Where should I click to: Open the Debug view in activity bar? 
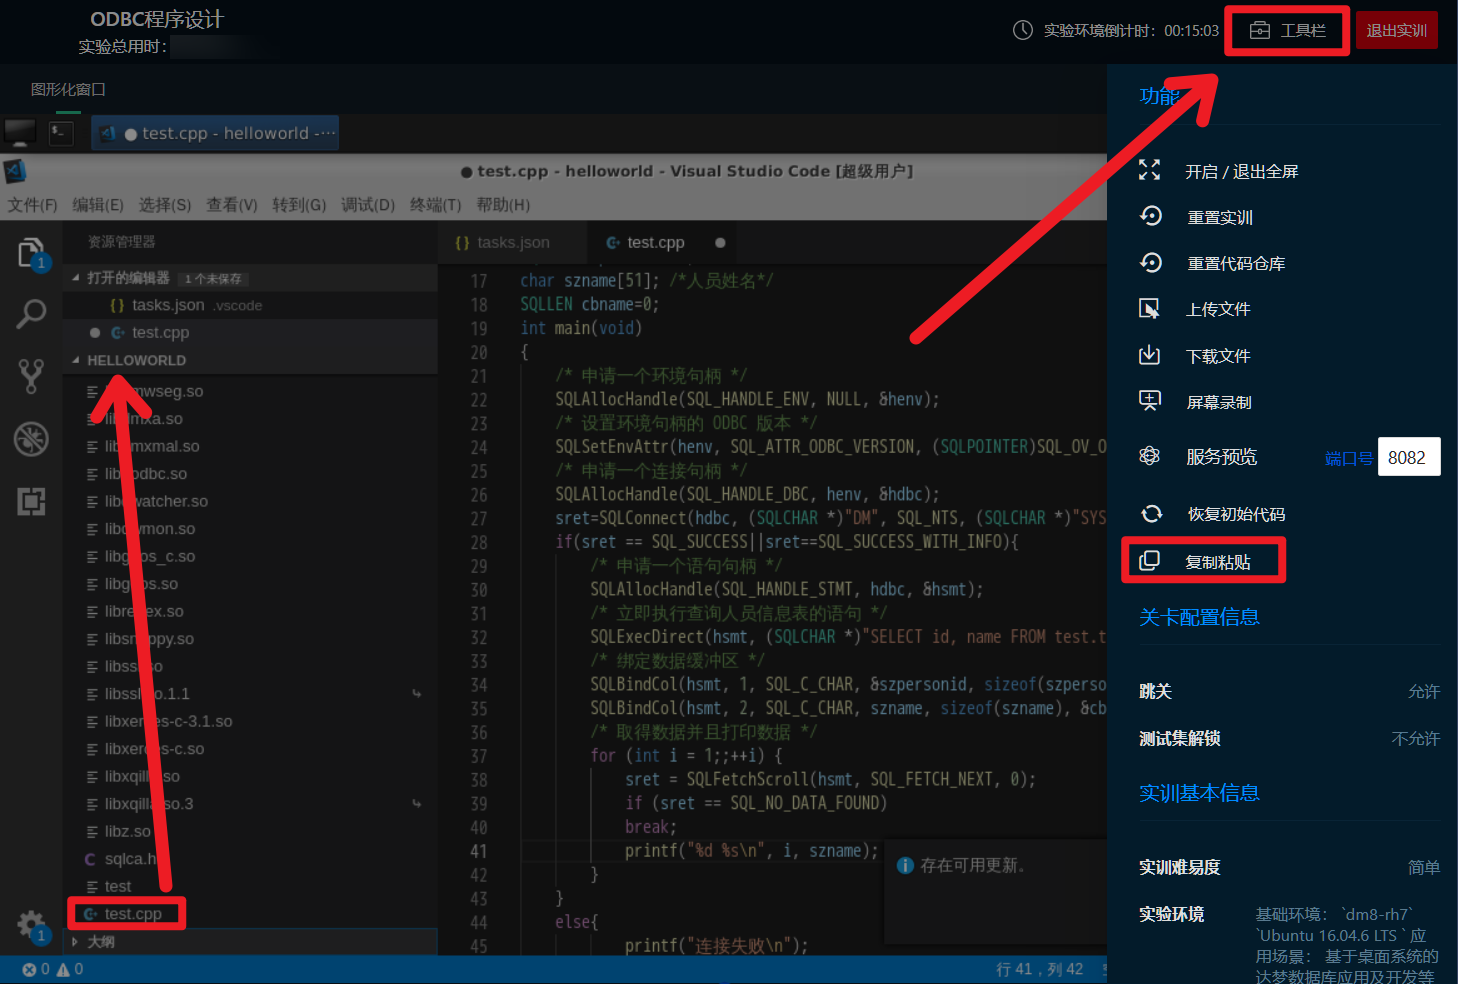pos(31,439)
